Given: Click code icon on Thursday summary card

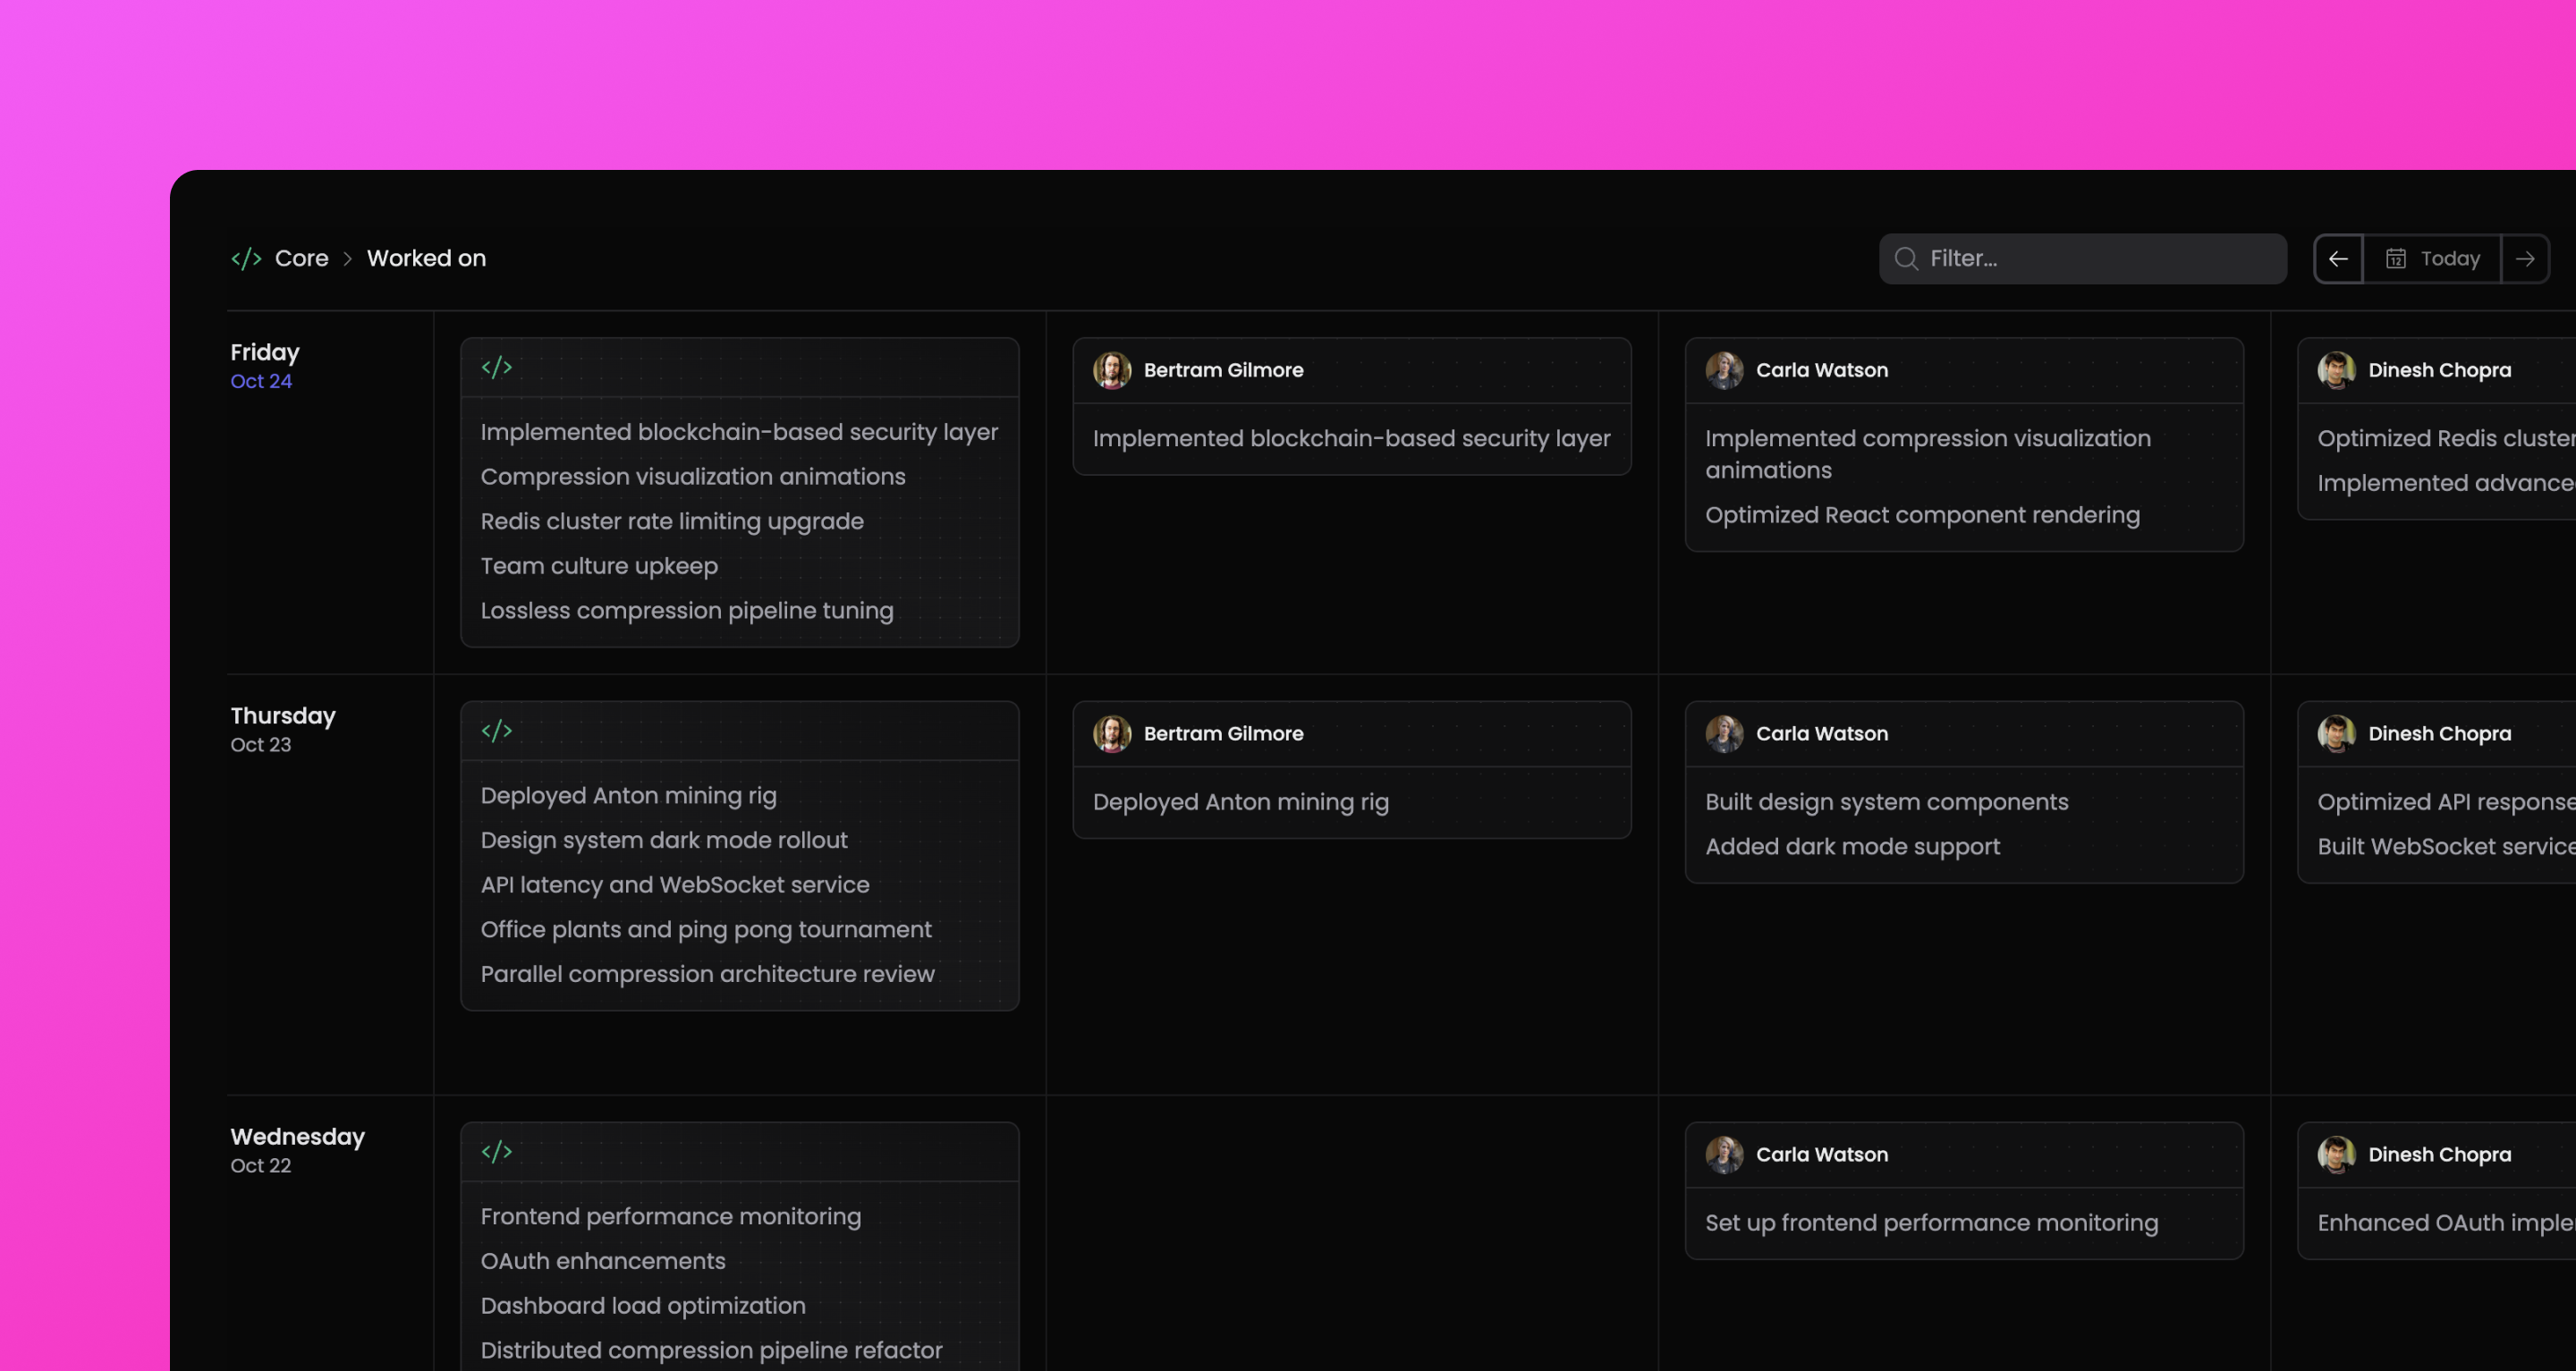Looking at the screenshot, I should pyautogui.click(x=496, y=731).
